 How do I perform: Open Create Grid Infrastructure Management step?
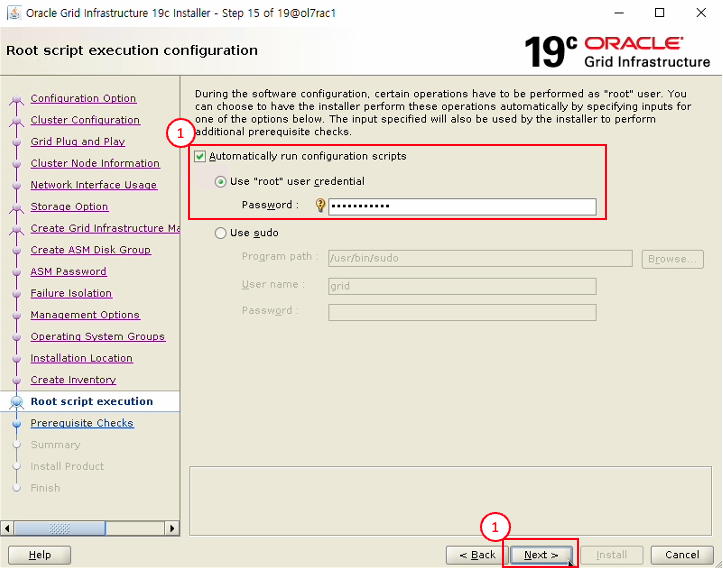105,228
